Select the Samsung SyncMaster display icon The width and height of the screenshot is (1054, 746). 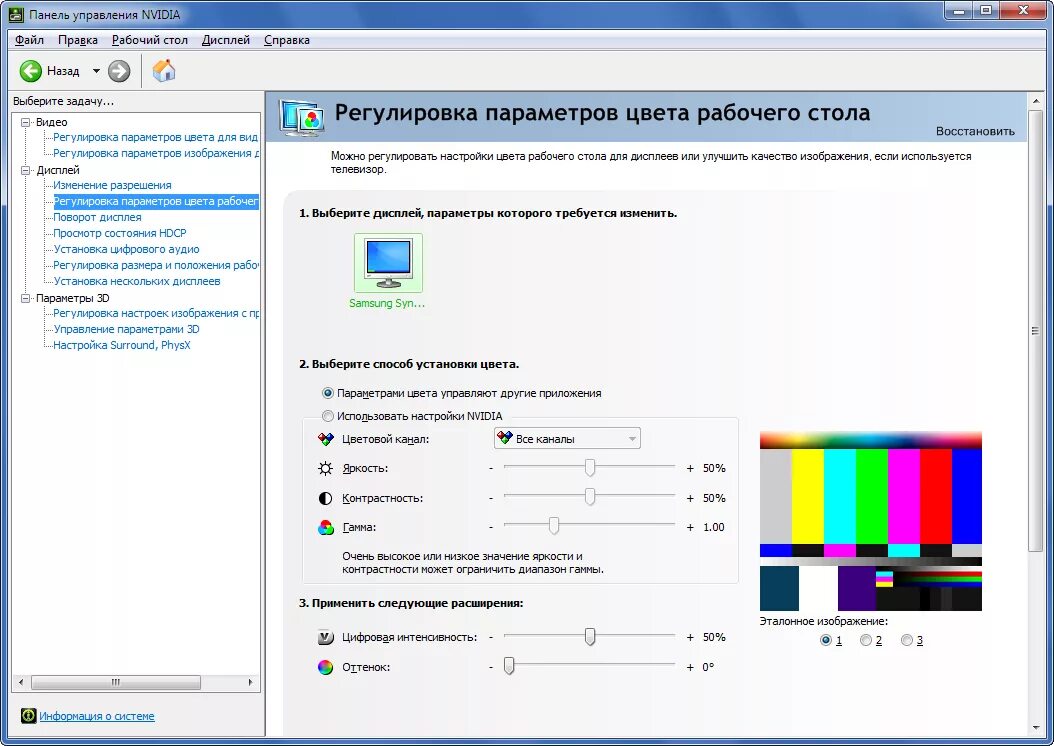(x=388, y=263)
